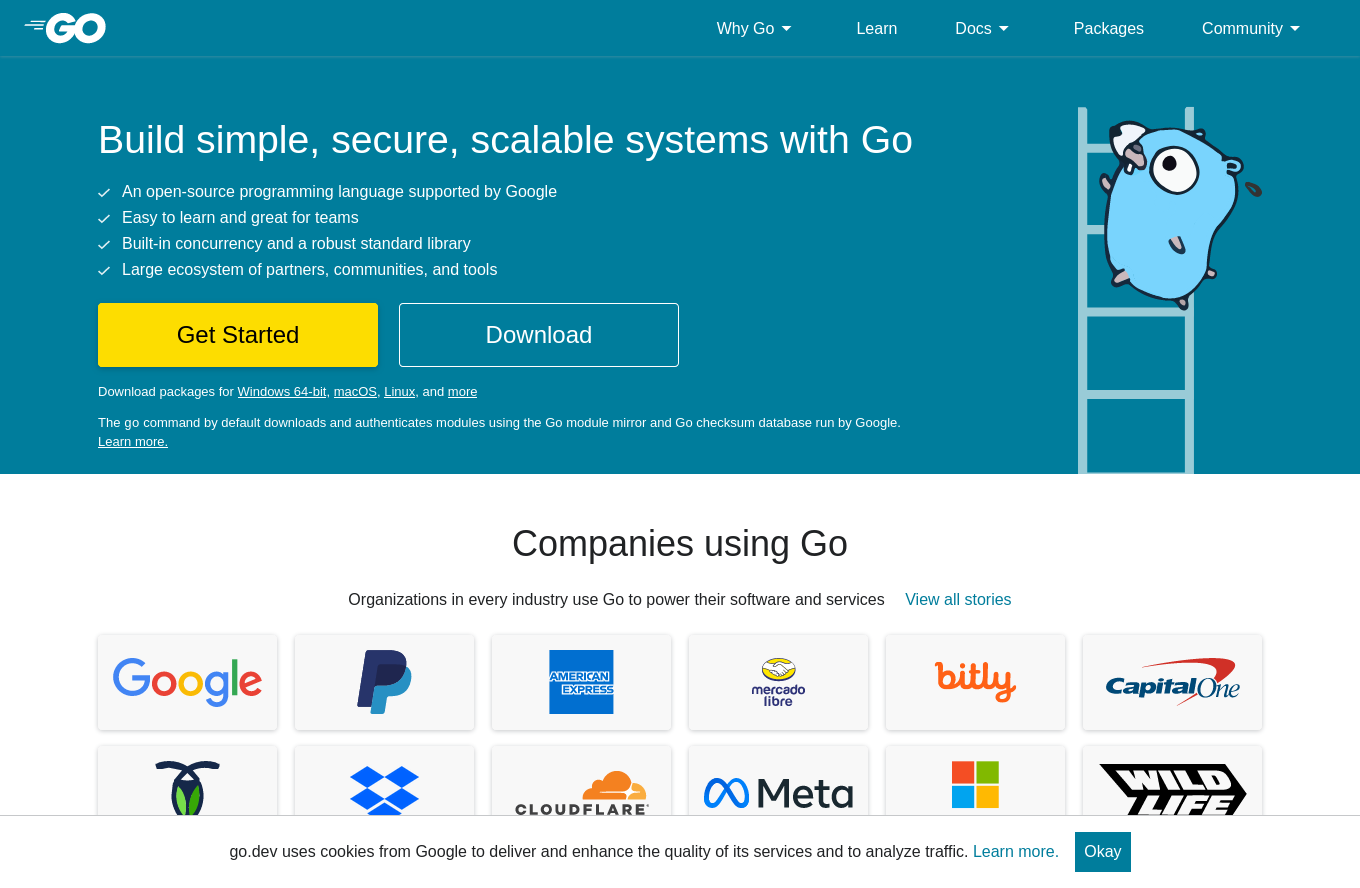Click 'An open-source programming language supported by Google'
The height and width of the screenshot is (888, 1360).
click(339, 192)
